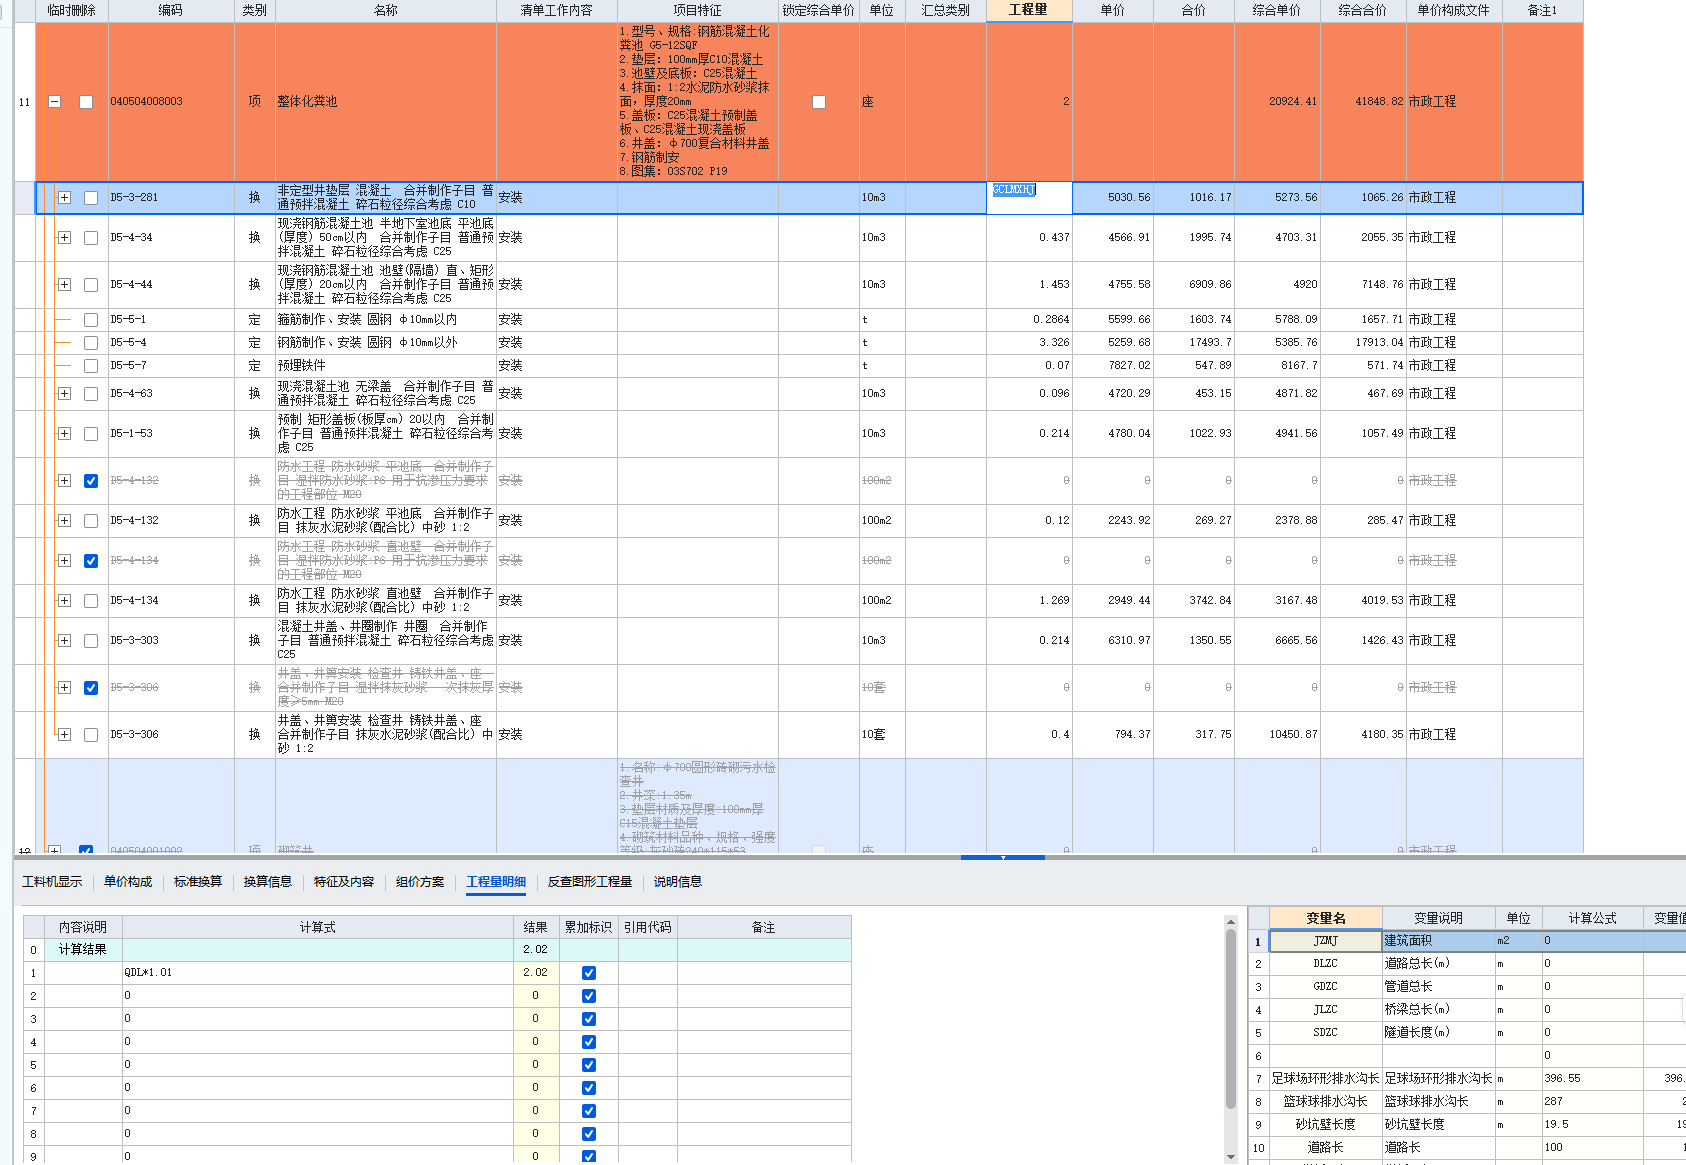This screenshot has height=1165, width=1686.
Task: Collapse the 040504008003 整体化粪池 item row
Action: coord(55,102)
